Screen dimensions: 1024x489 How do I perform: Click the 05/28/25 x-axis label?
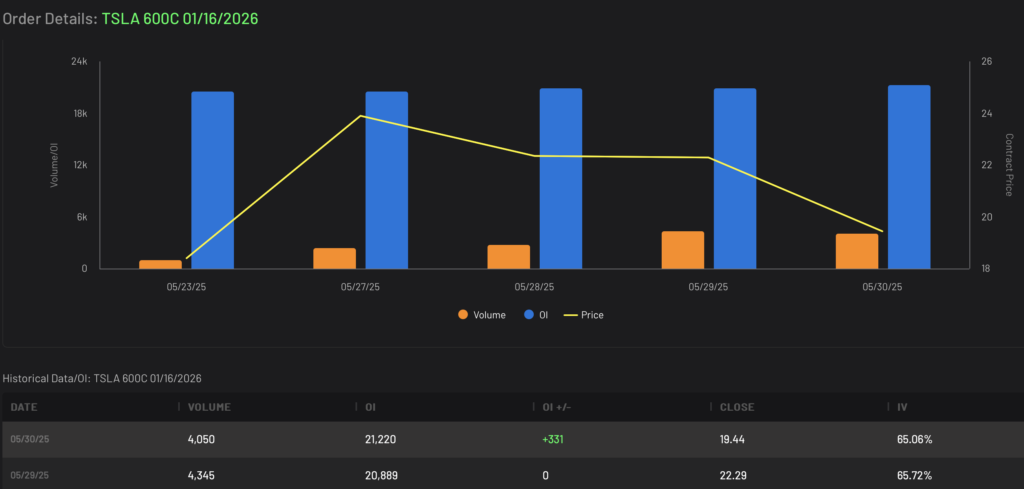[x=534, y=287]
